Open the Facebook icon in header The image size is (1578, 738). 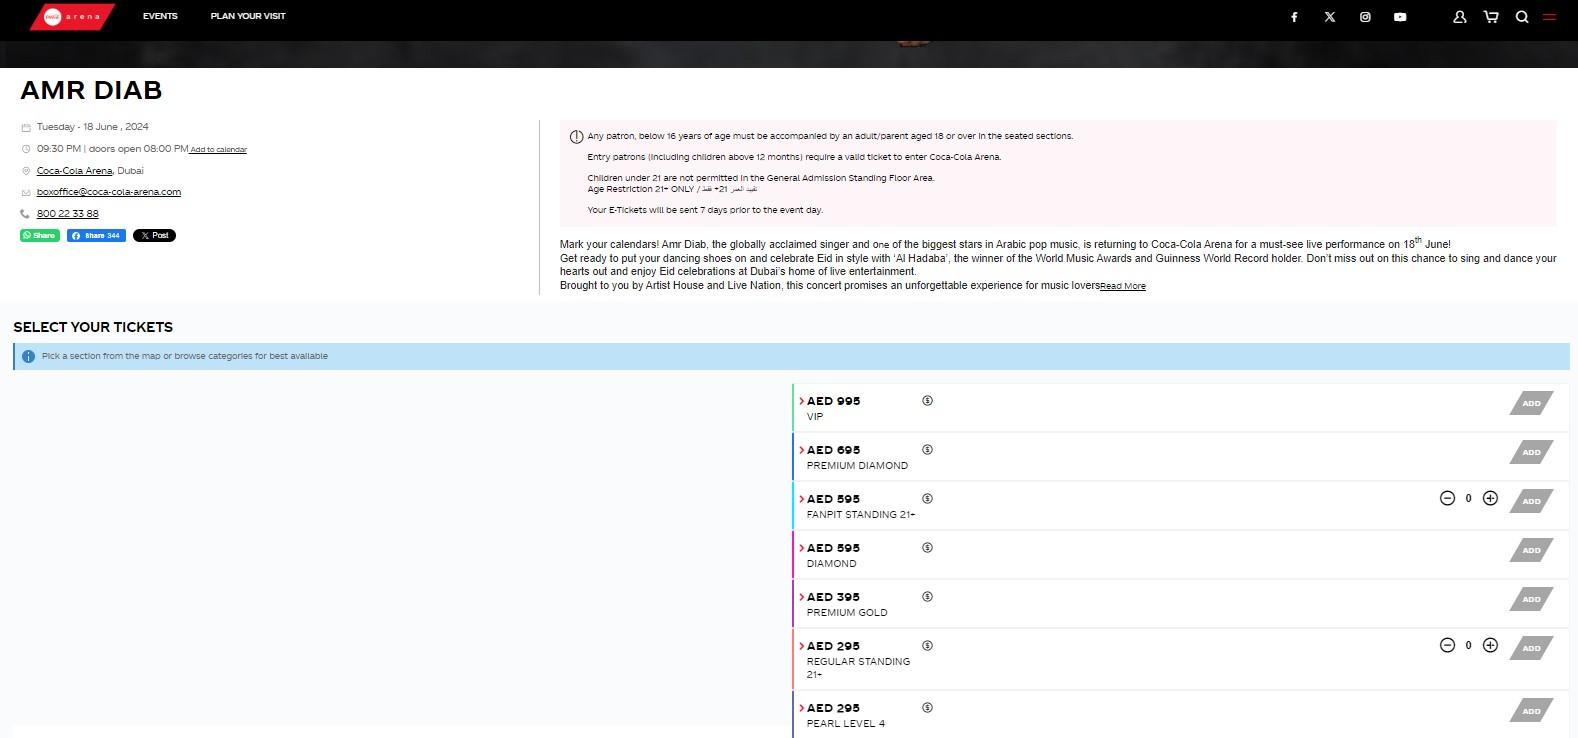click(1294, 17)
